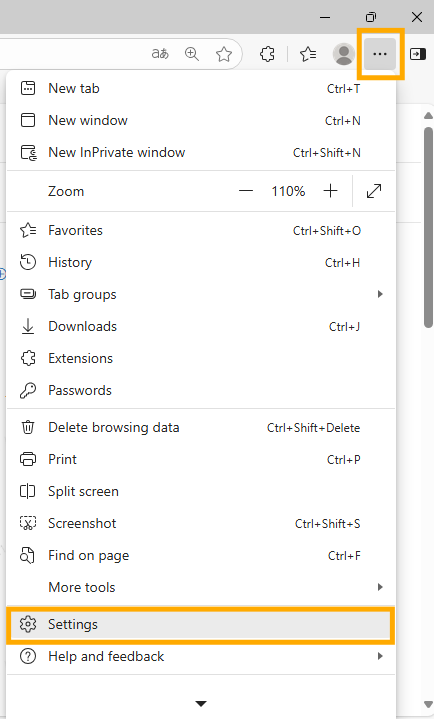This screenshot has height=719, width=434.
Task: Click the Tab groups icon
Action: tap(28, 294)
